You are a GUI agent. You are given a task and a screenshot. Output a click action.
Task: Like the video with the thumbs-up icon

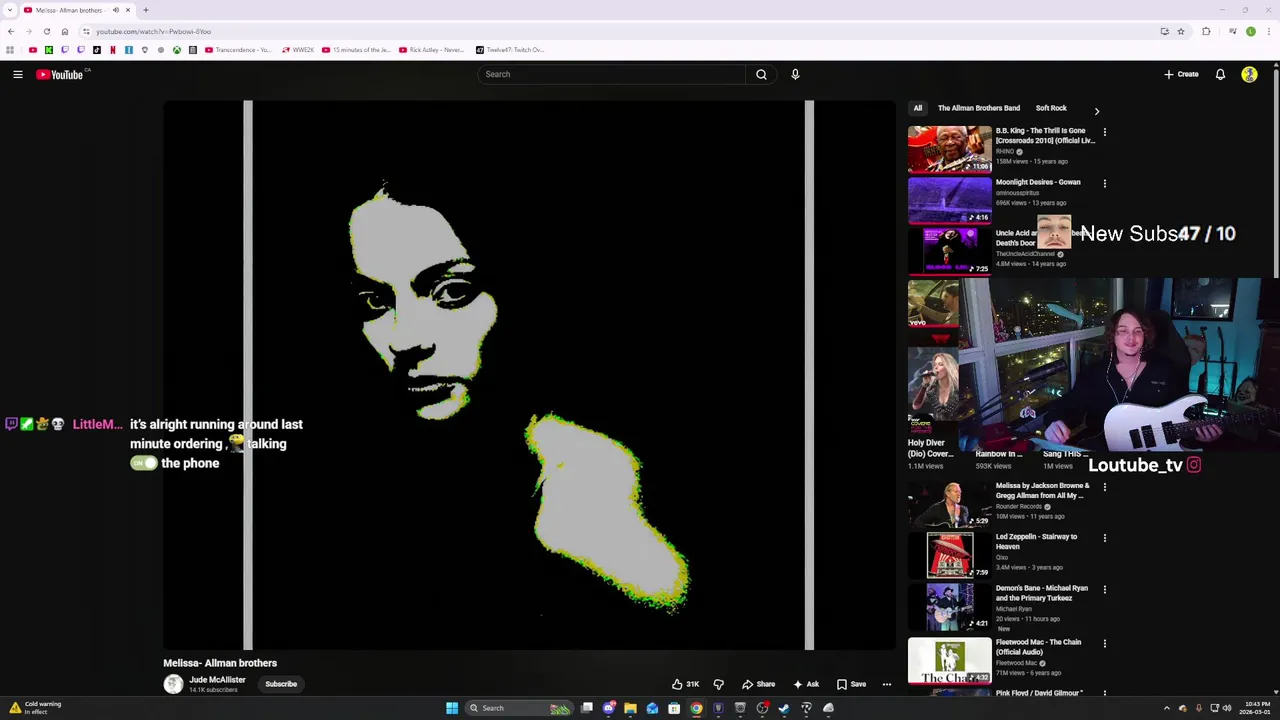point(677,684)
